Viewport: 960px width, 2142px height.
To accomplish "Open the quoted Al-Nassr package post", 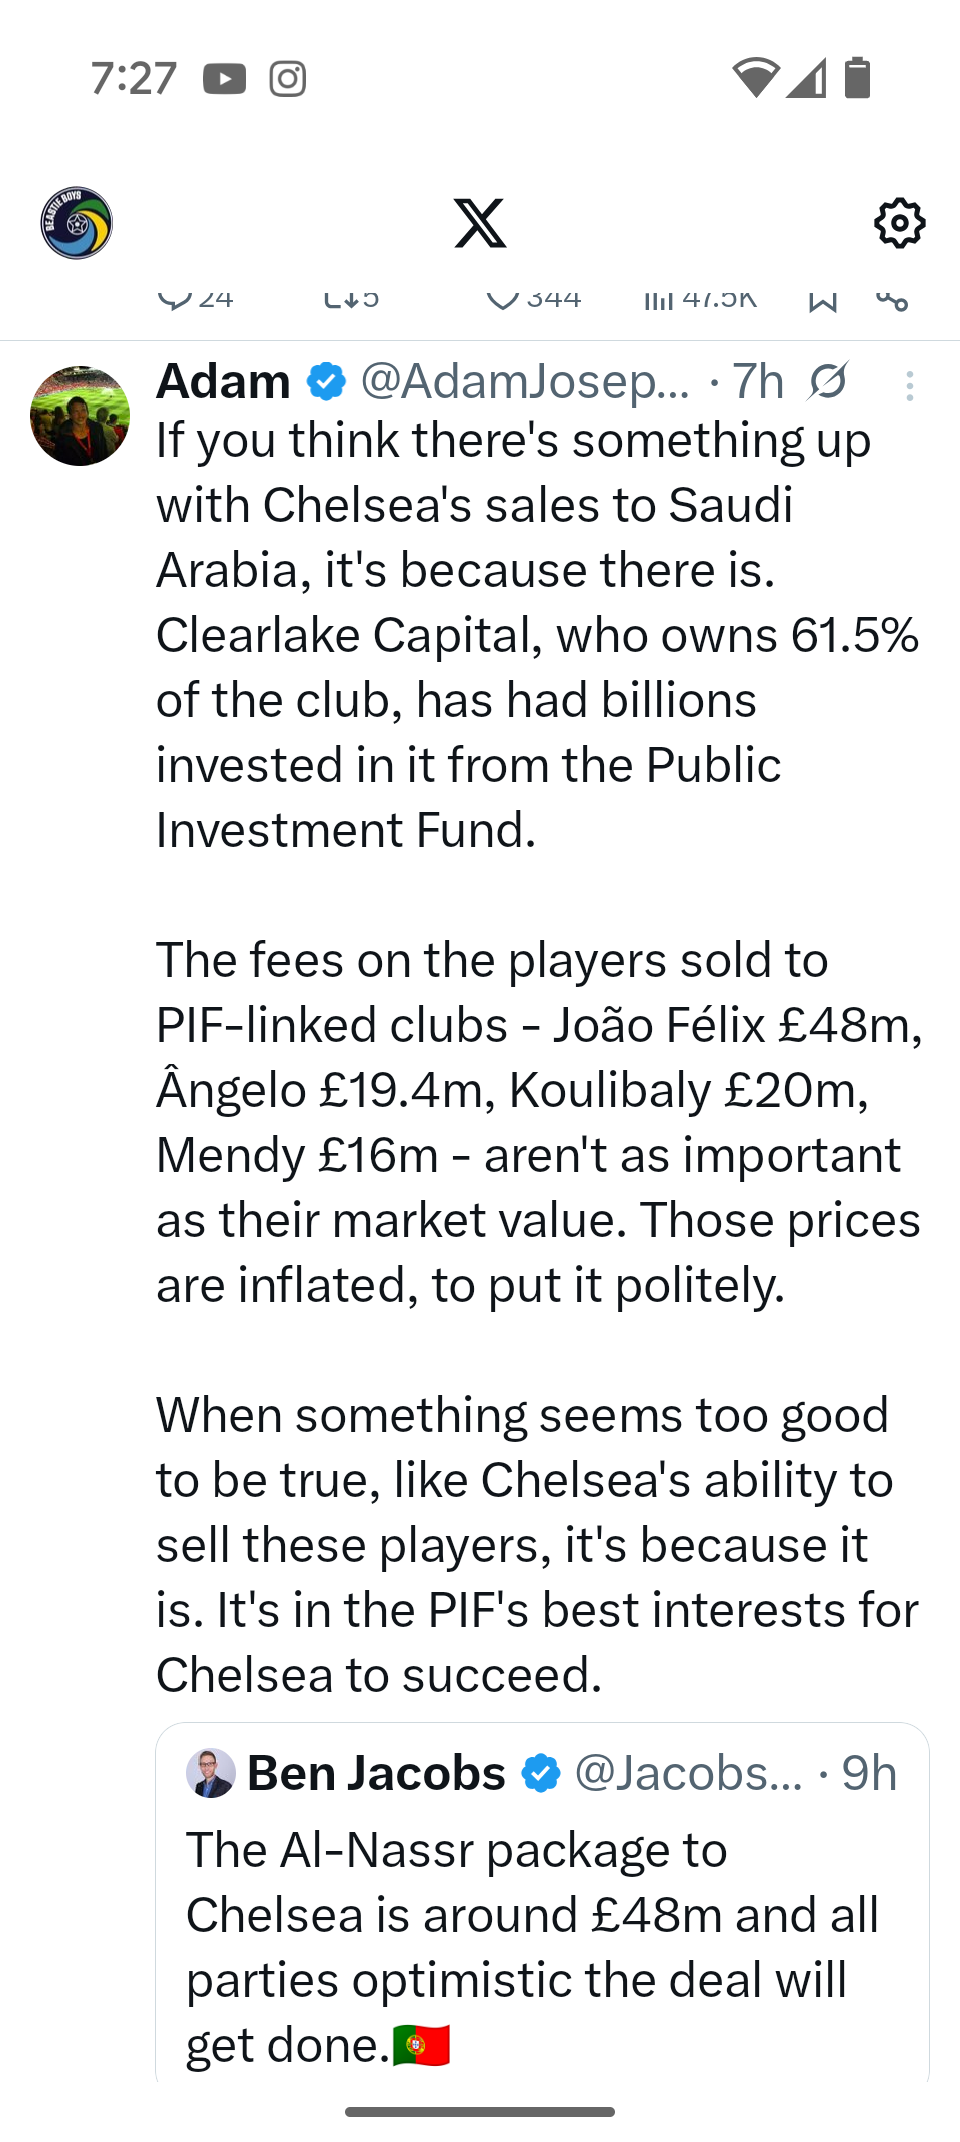I will (x=540, y=1945).
